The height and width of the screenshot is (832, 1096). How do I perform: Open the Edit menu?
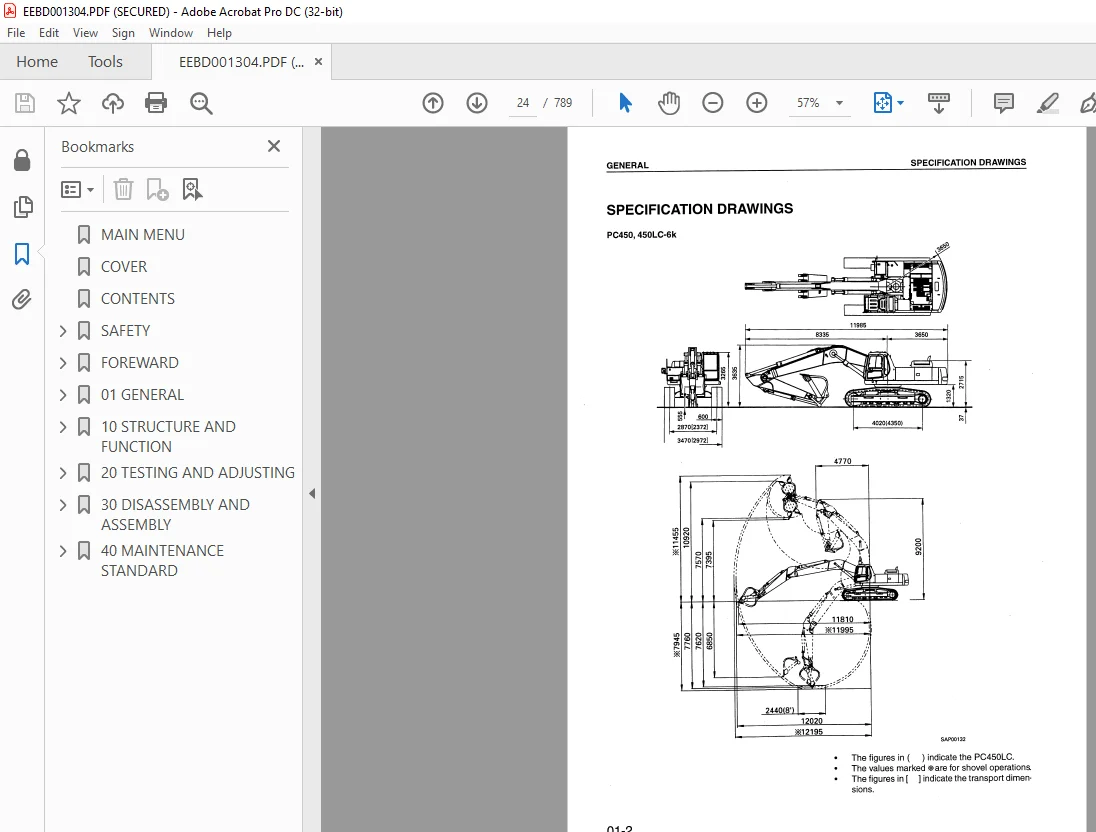point(49,33)
